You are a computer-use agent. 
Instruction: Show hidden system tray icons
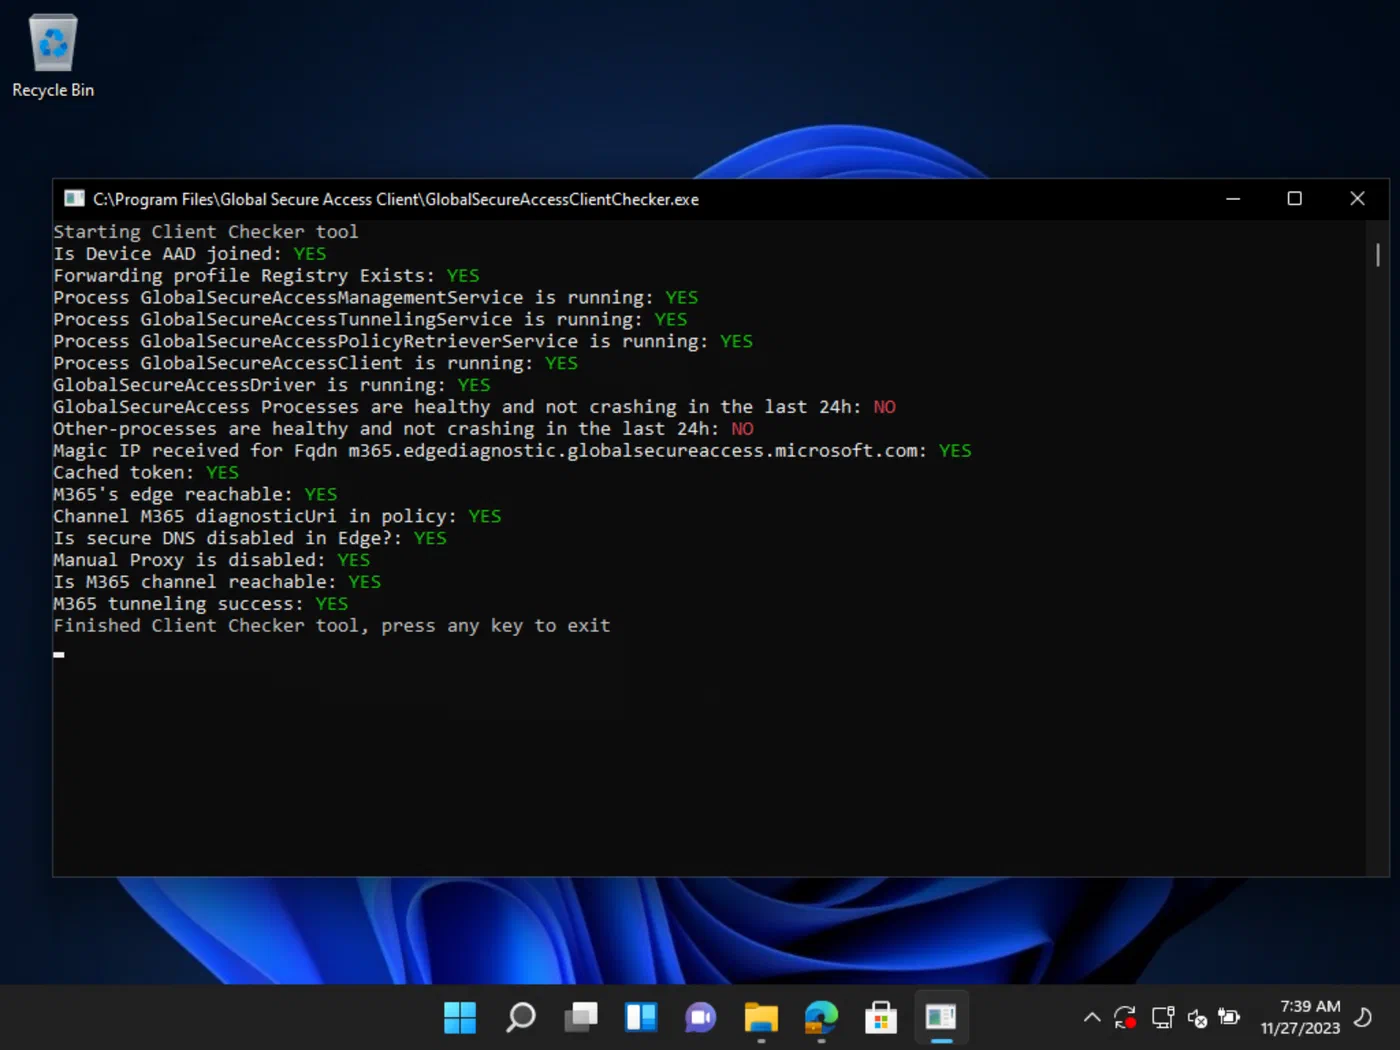coord(1092,1018)
